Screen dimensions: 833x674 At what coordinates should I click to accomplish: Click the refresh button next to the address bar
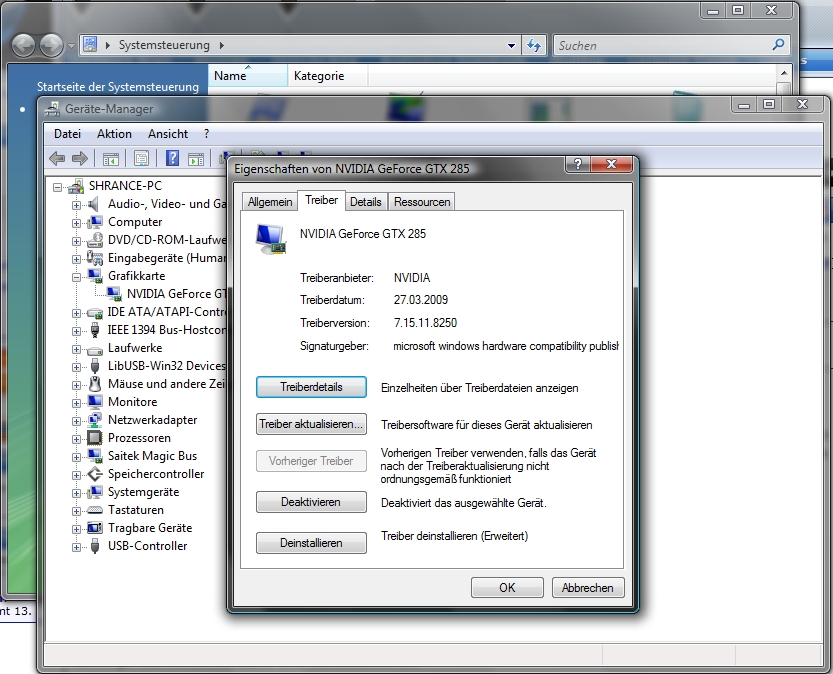(x=534, y=46)
